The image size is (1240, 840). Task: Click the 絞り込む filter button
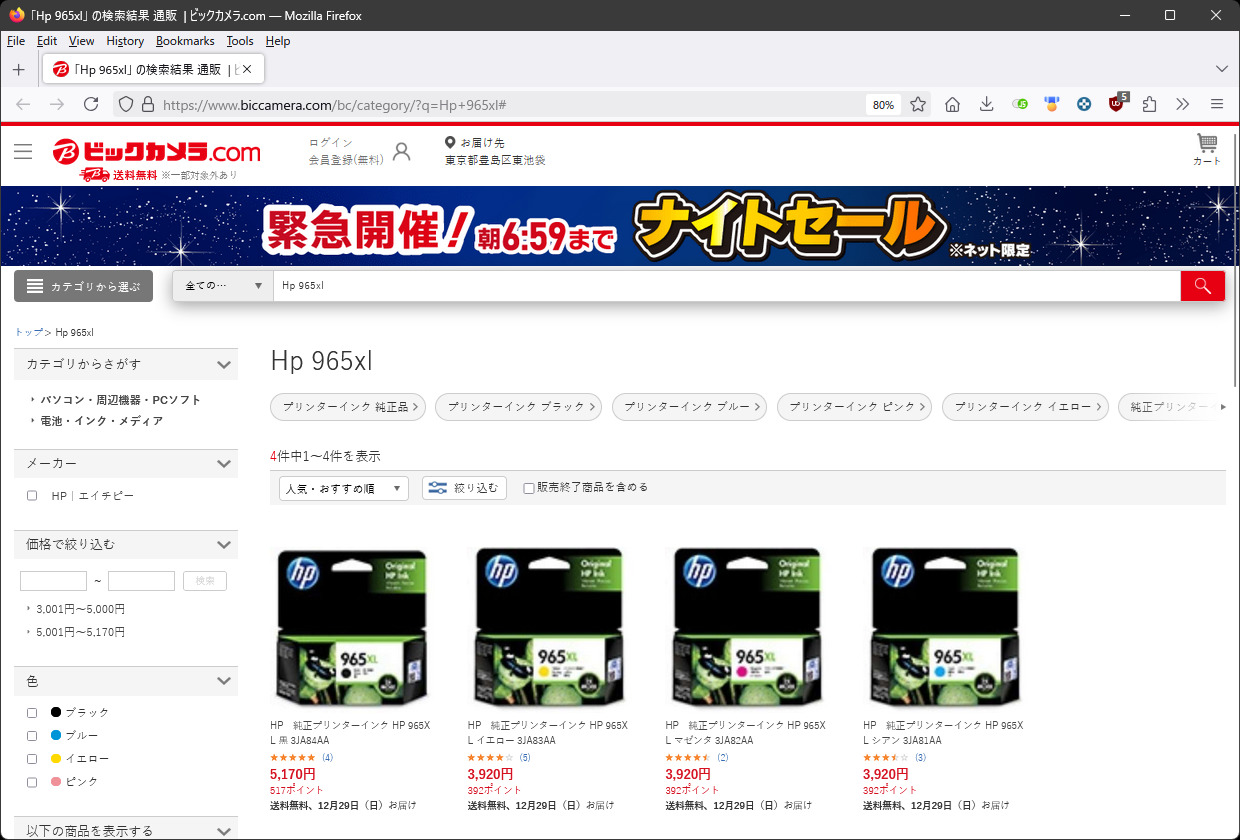pyautogui.click(x=464, y=488)
